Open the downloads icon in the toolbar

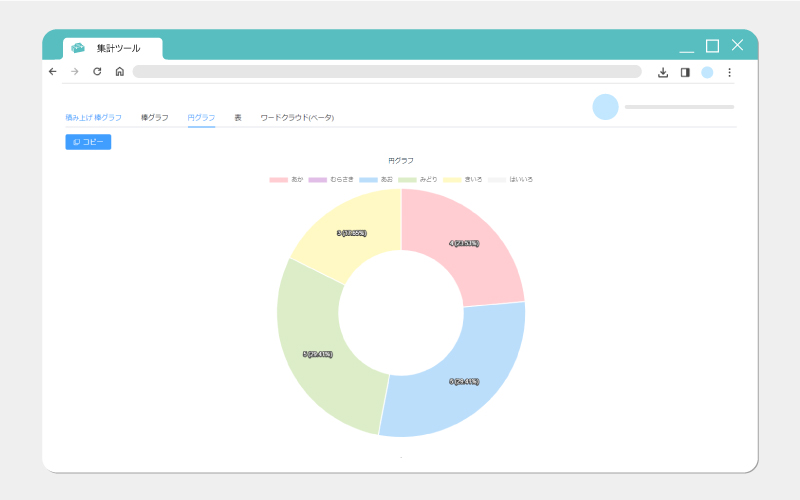coord(663,72)
